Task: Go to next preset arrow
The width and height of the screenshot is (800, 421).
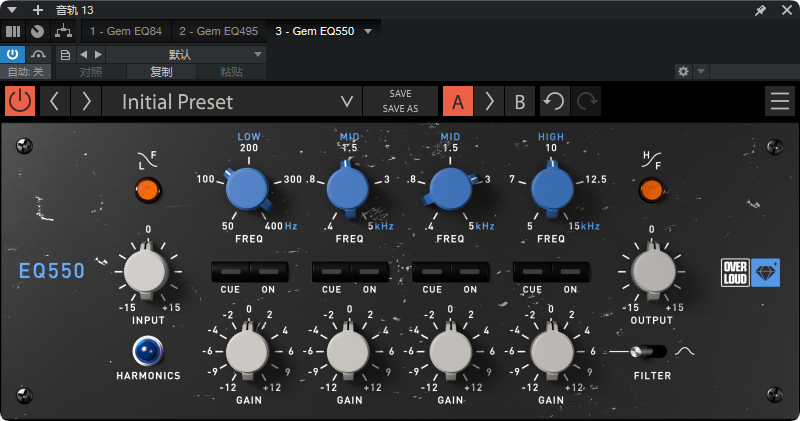Action: [x=86, y=101]
